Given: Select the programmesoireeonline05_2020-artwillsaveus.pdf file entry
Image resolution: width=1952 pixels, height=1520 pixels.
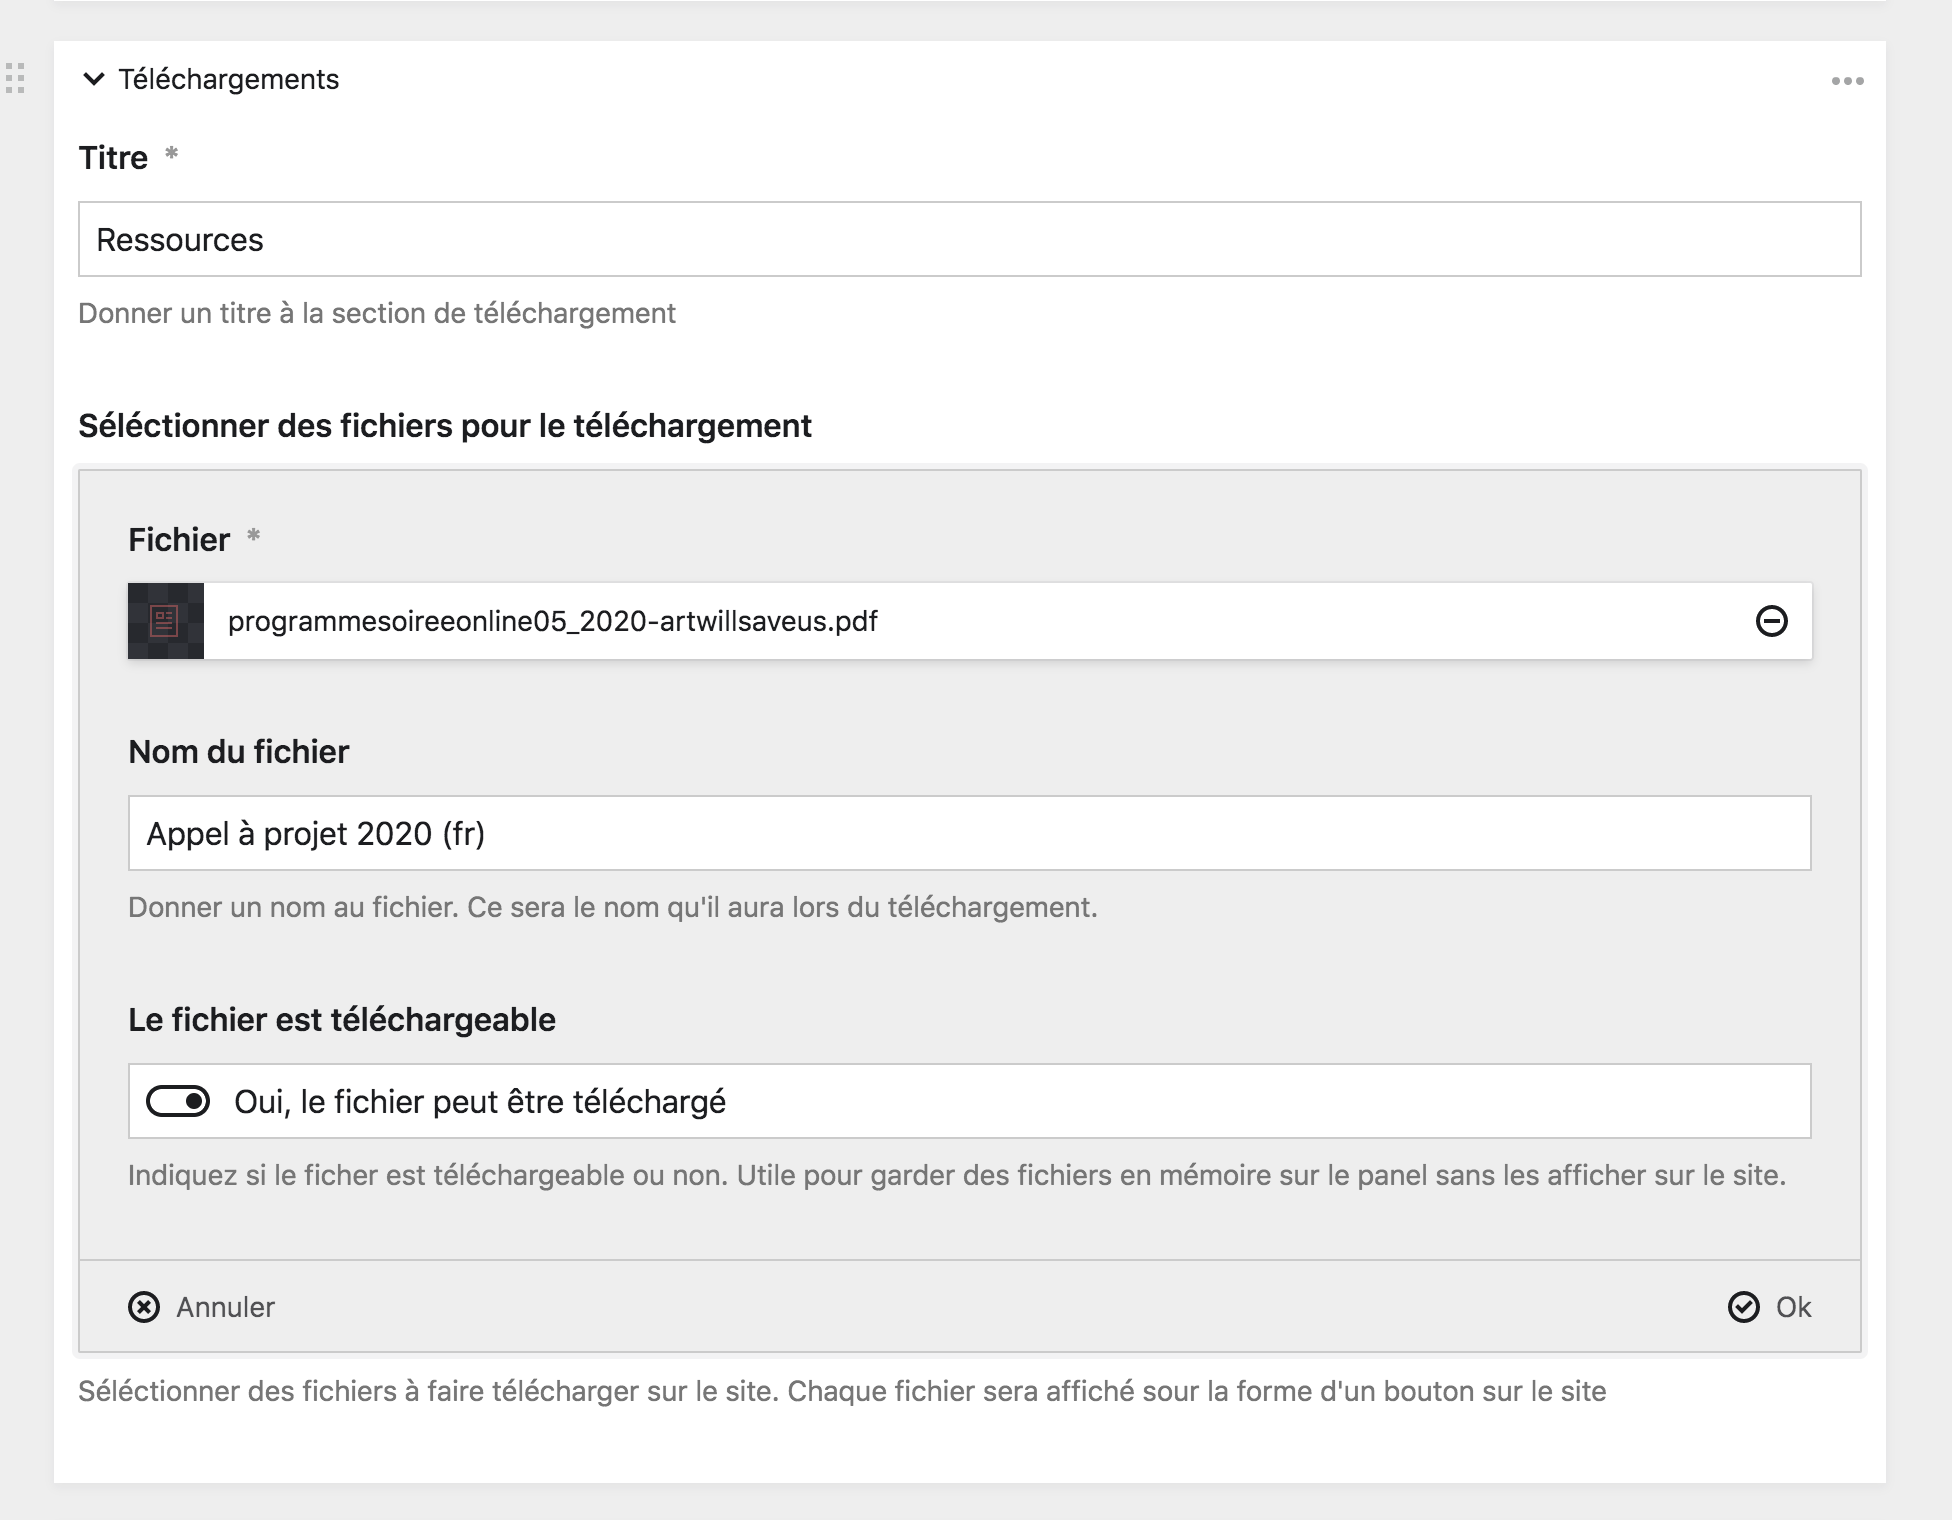Looking at the screenshot, I should click(x=552, y=621).
